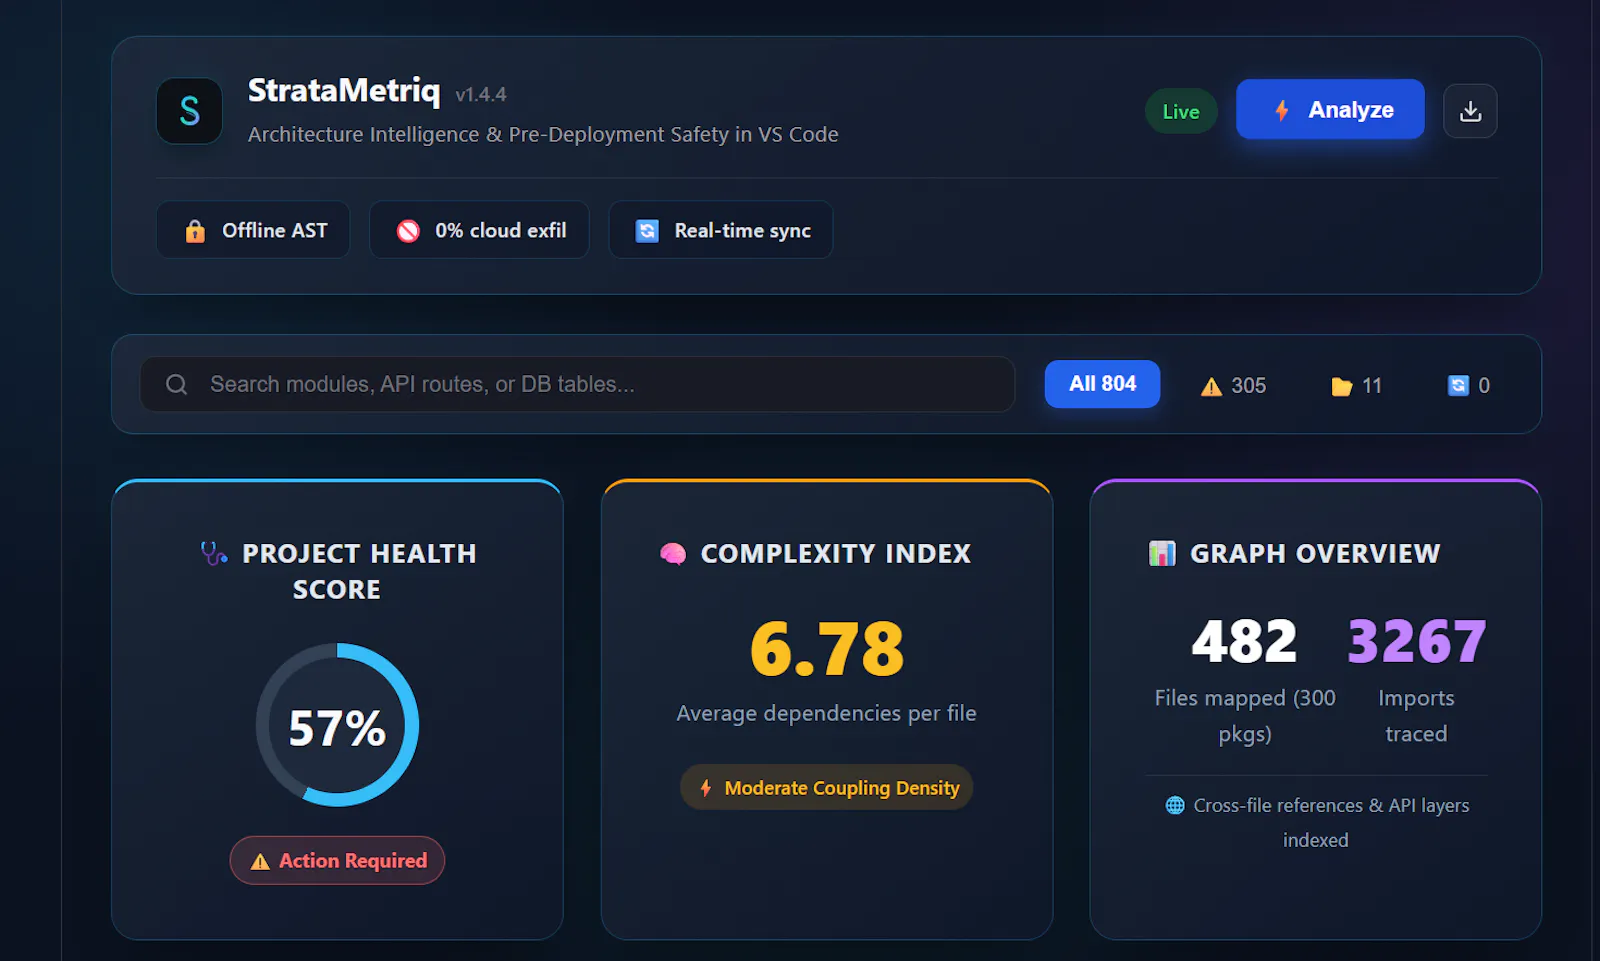
Task: Click the download export icon button
Action: click(x=1470, y=111)
